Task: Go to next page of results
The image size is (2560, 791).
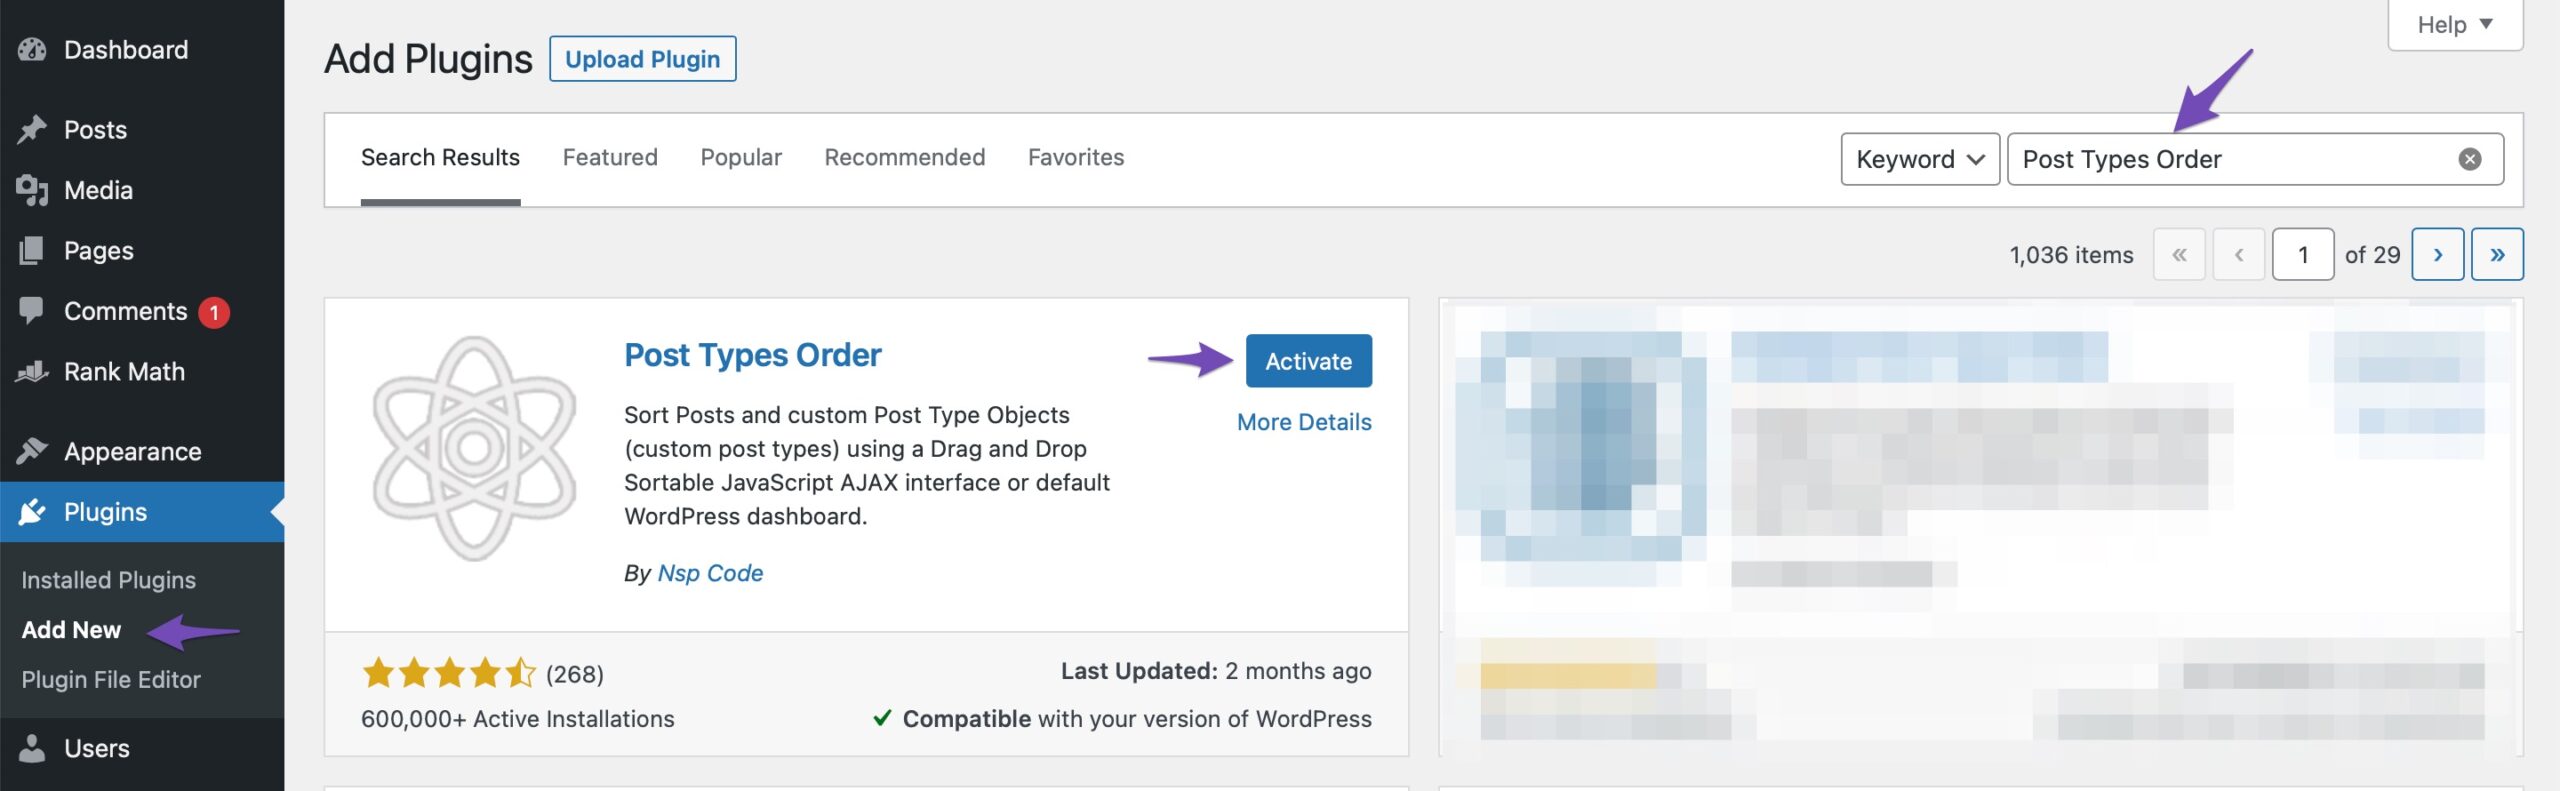Action: (x=2437, y=255)
